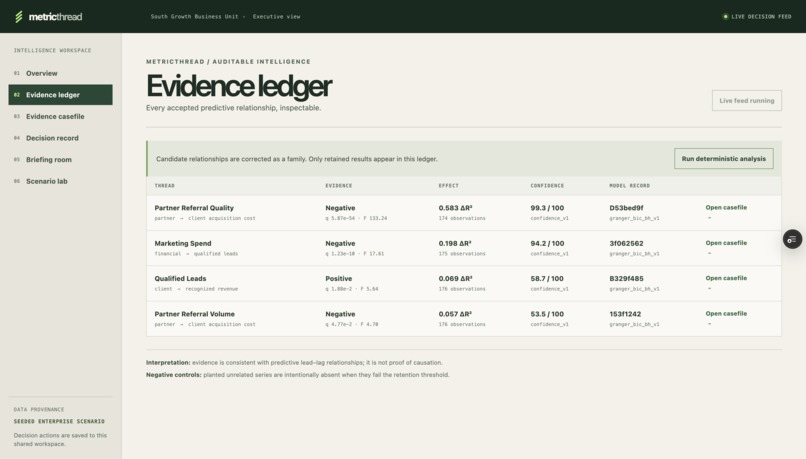Click the MODEL RECORD column header
The width and height of the screenshot is (806, 459).
(629, 186)
